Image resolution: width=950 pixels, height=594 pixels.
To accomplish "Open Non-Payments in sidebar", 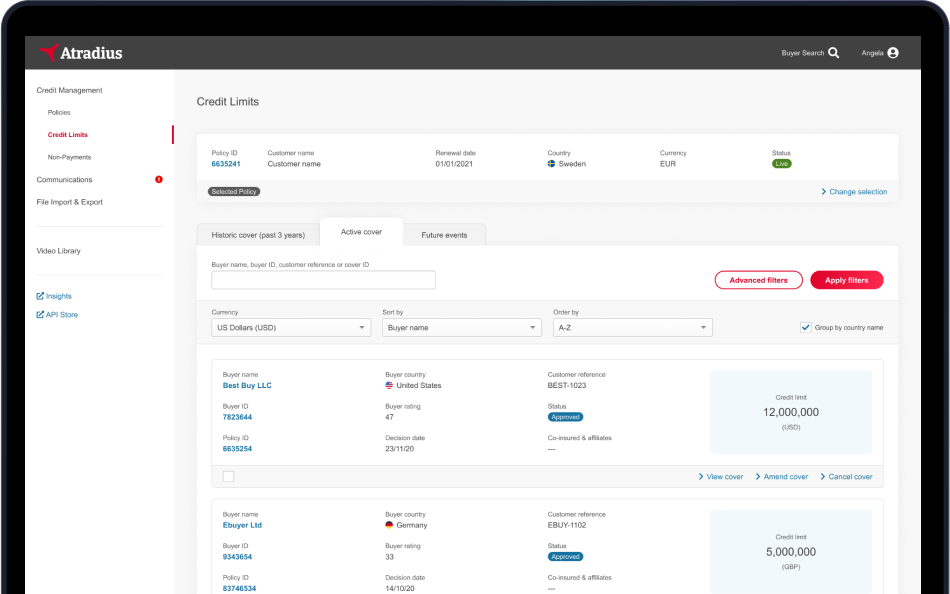I will [70, 157].
